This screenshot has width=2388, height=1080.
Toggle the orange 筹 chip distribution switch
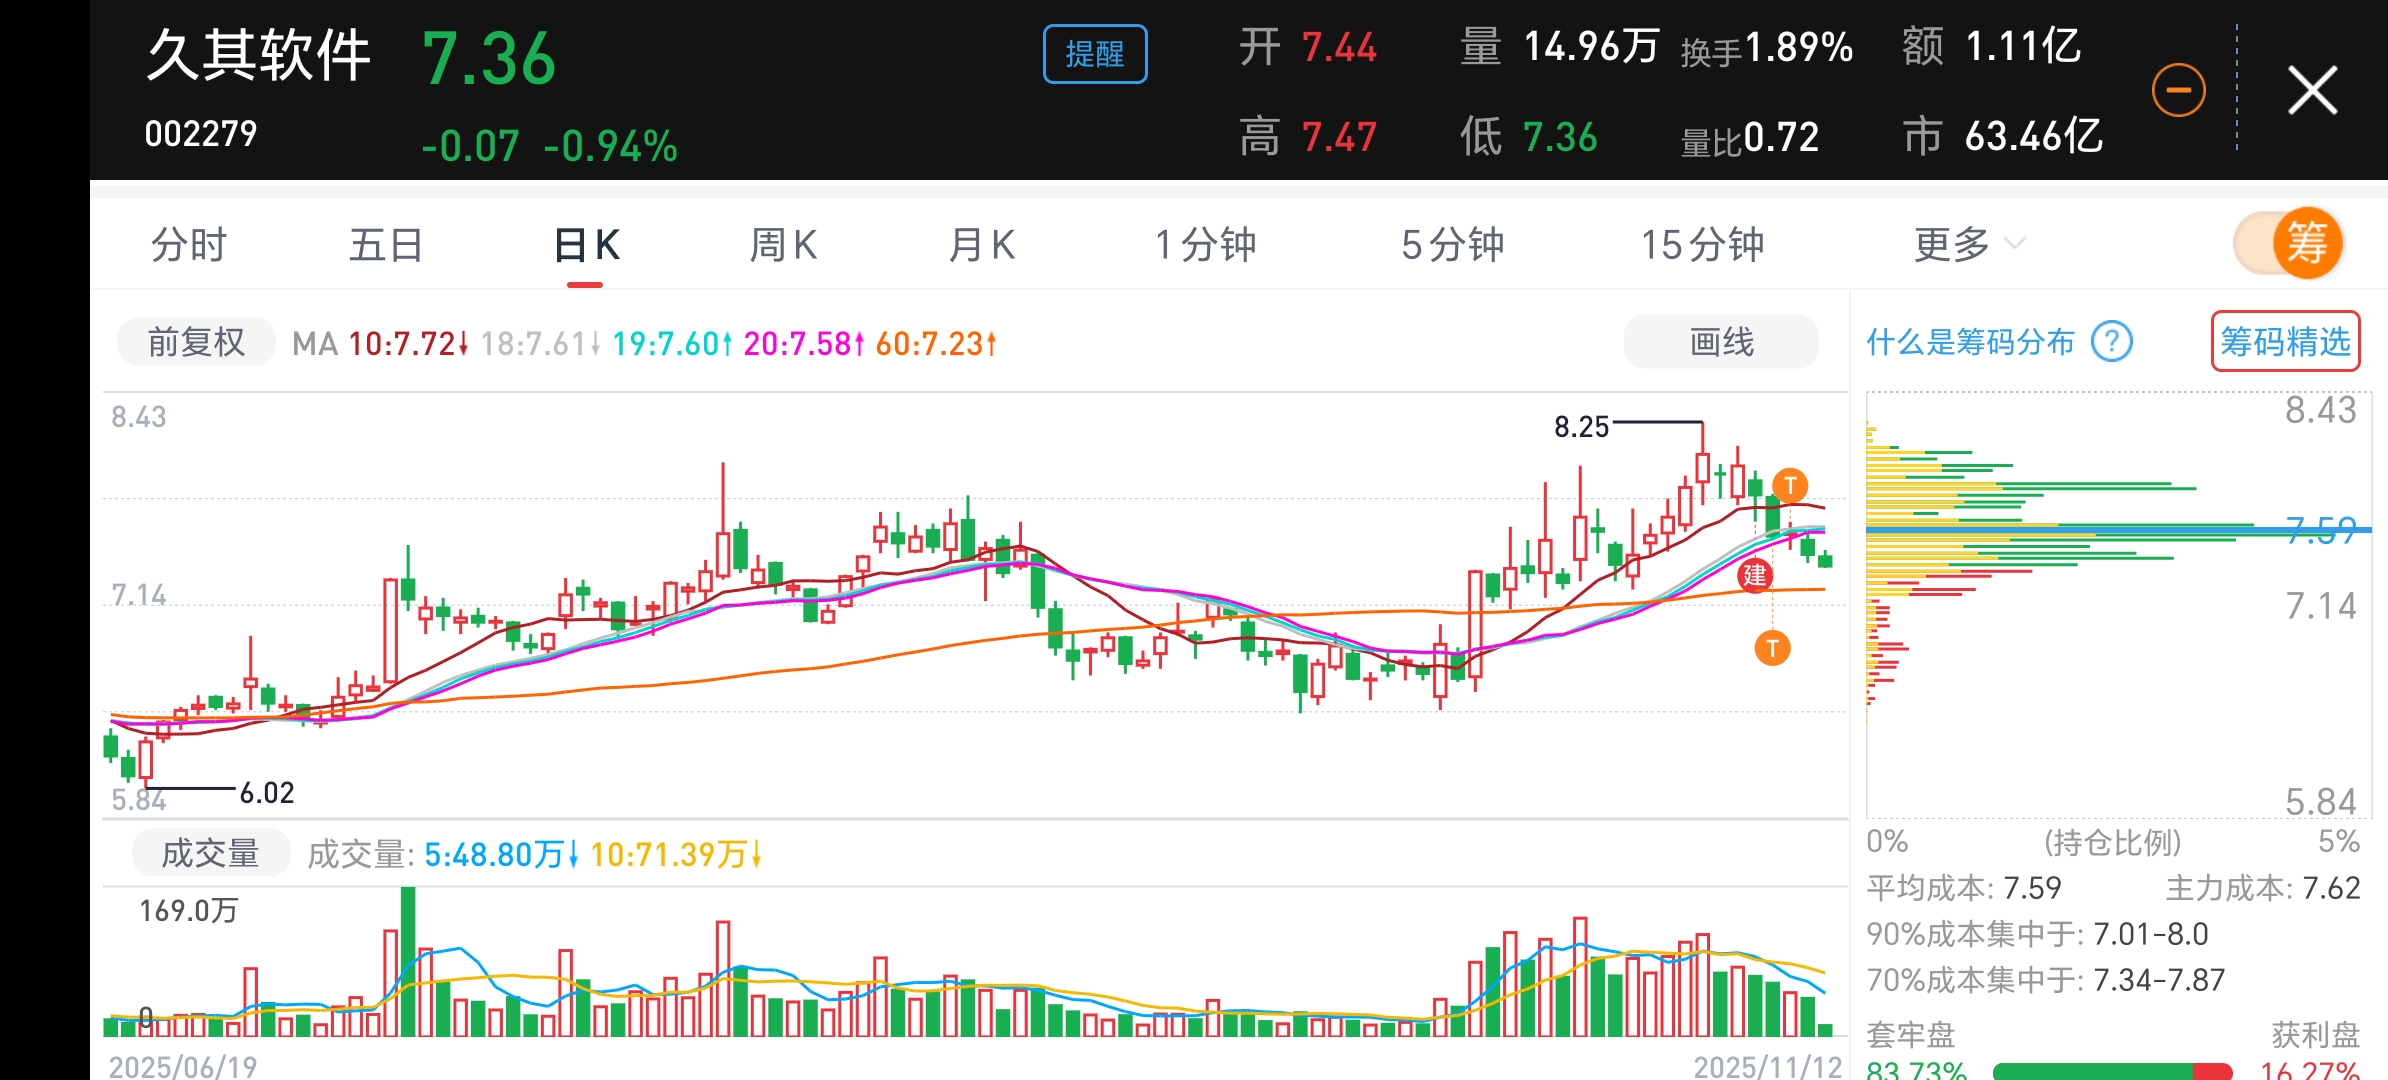(x=2289, y=243)
